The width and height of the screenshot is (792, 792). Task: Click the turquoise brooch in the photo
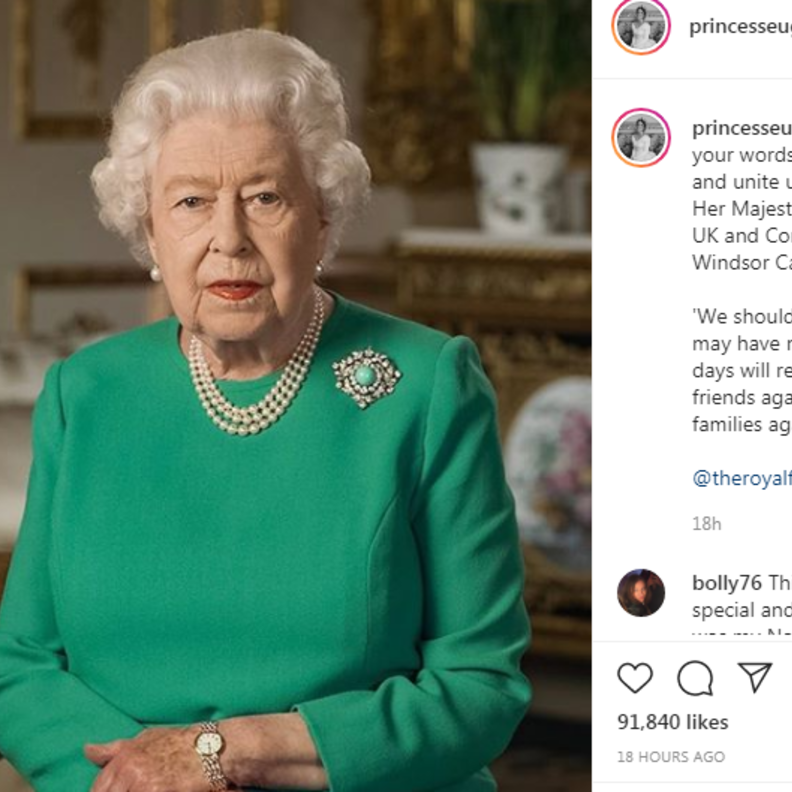coord(366,377)
